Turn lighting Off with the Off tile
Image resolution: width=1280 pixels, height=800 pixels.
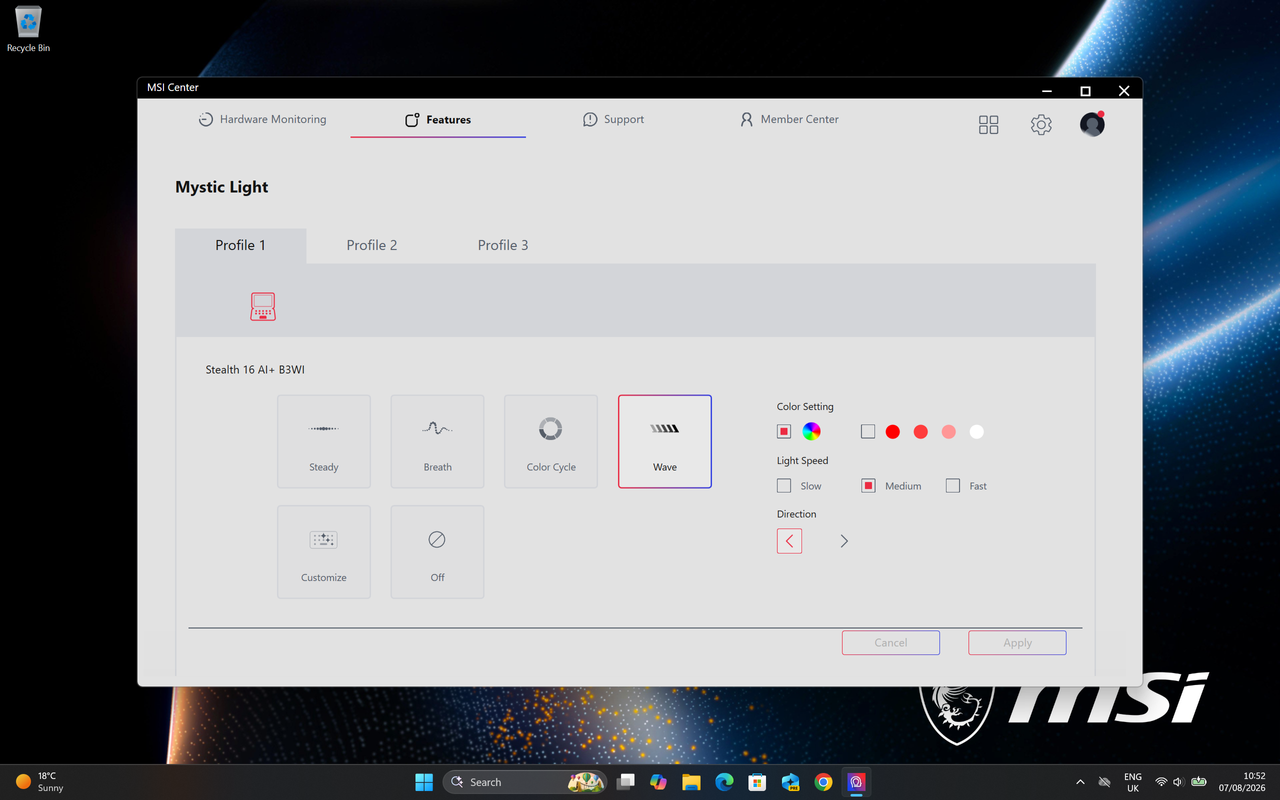click(x=437, y=552)
